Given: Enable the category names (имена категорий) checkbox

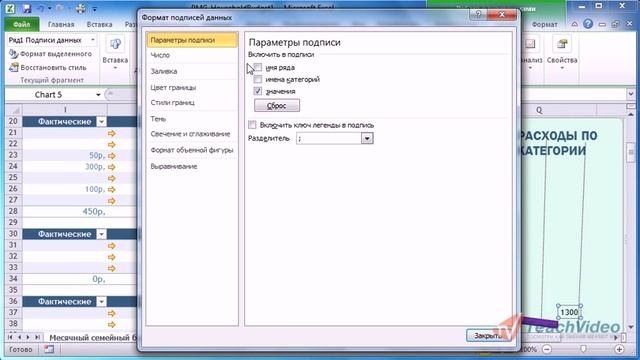Looking at the screenshot, I should pyautogui.click(x=258, y=79).
